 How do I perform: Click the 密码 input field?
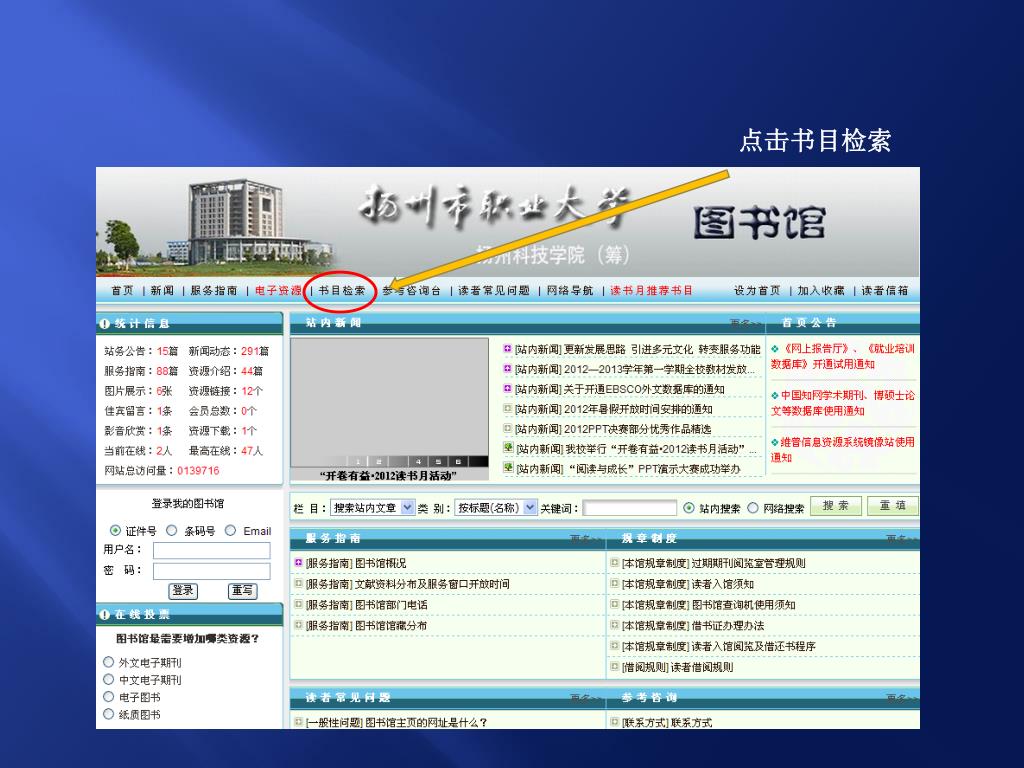(x=212, y=571)
